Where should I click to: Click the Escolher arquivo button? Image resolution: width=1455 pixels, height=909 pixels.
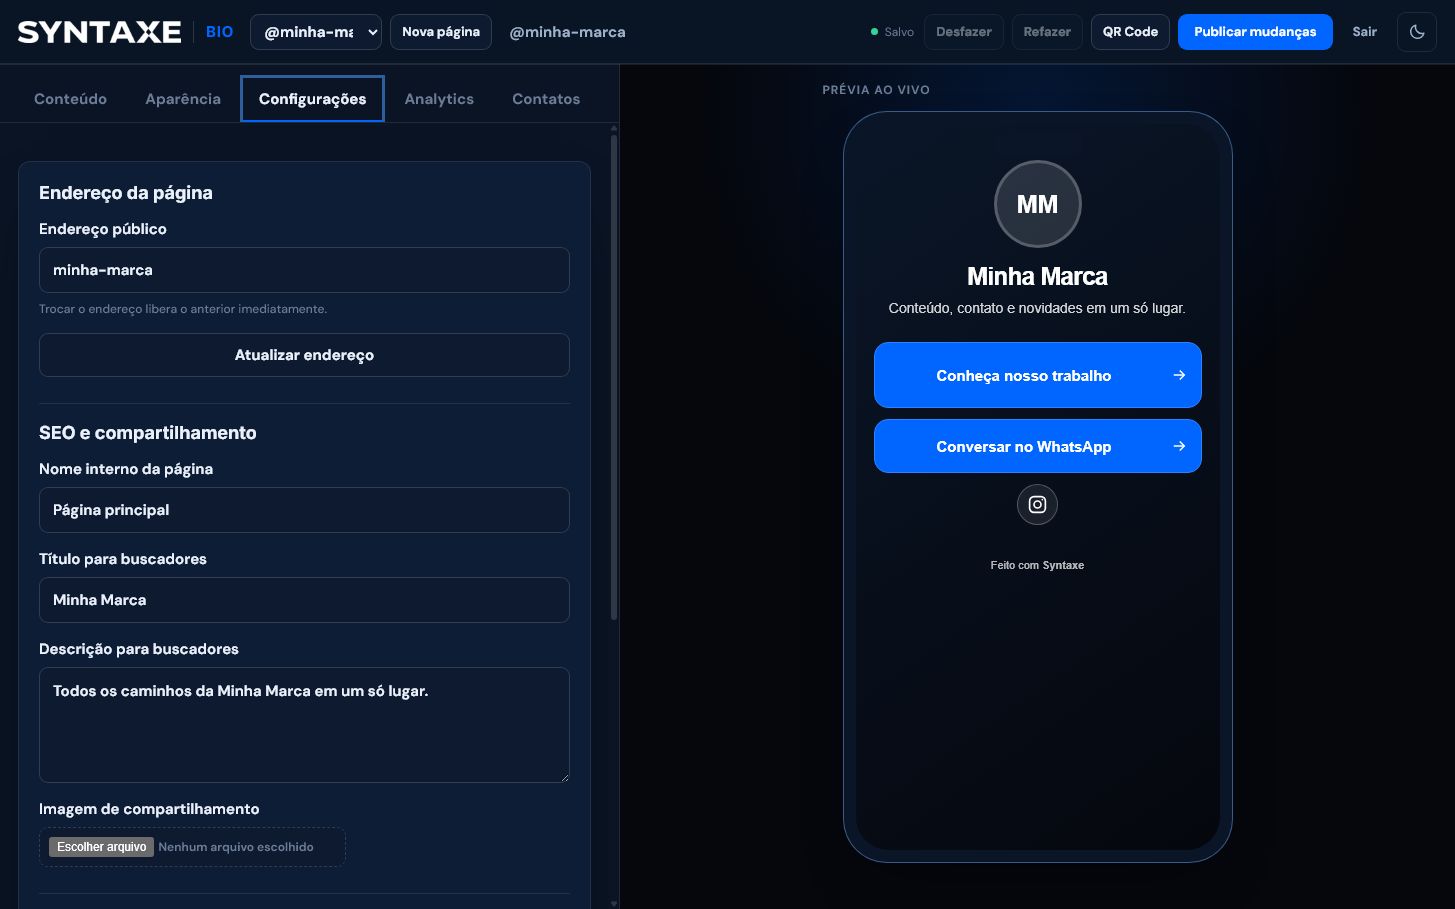(x=101, y=847)
